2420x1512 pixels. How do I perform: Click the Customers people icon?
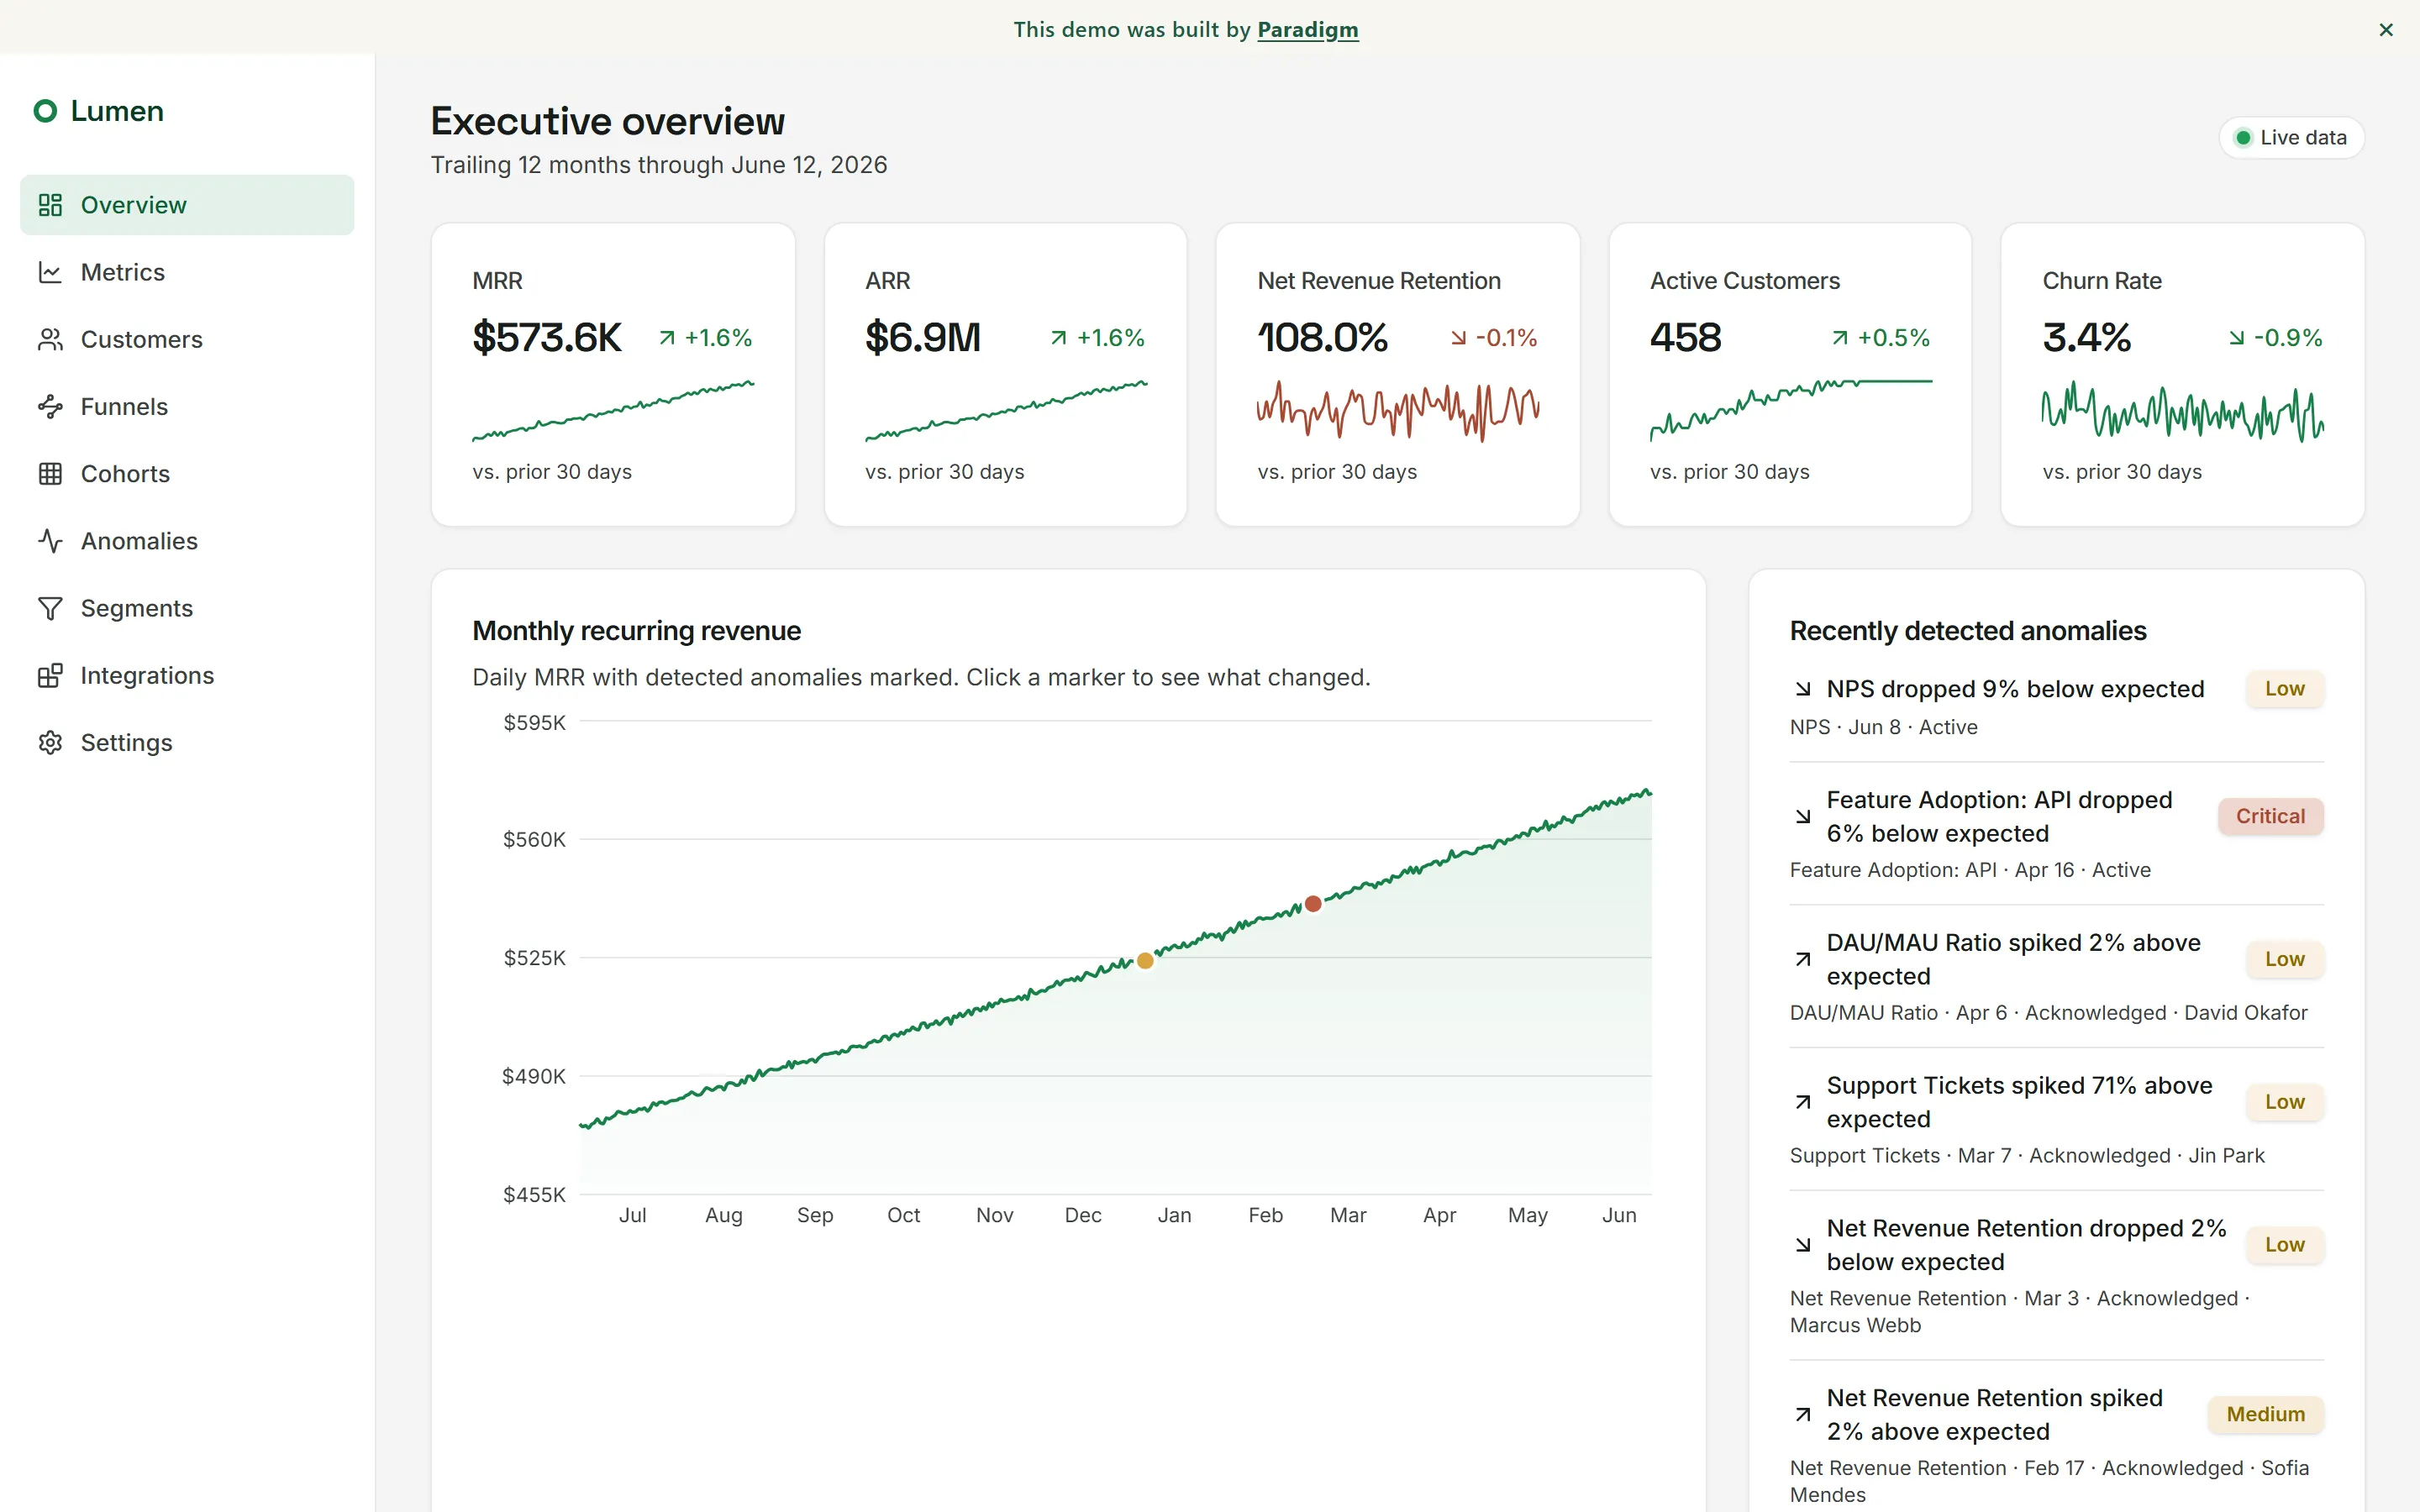tap(50, 339)
